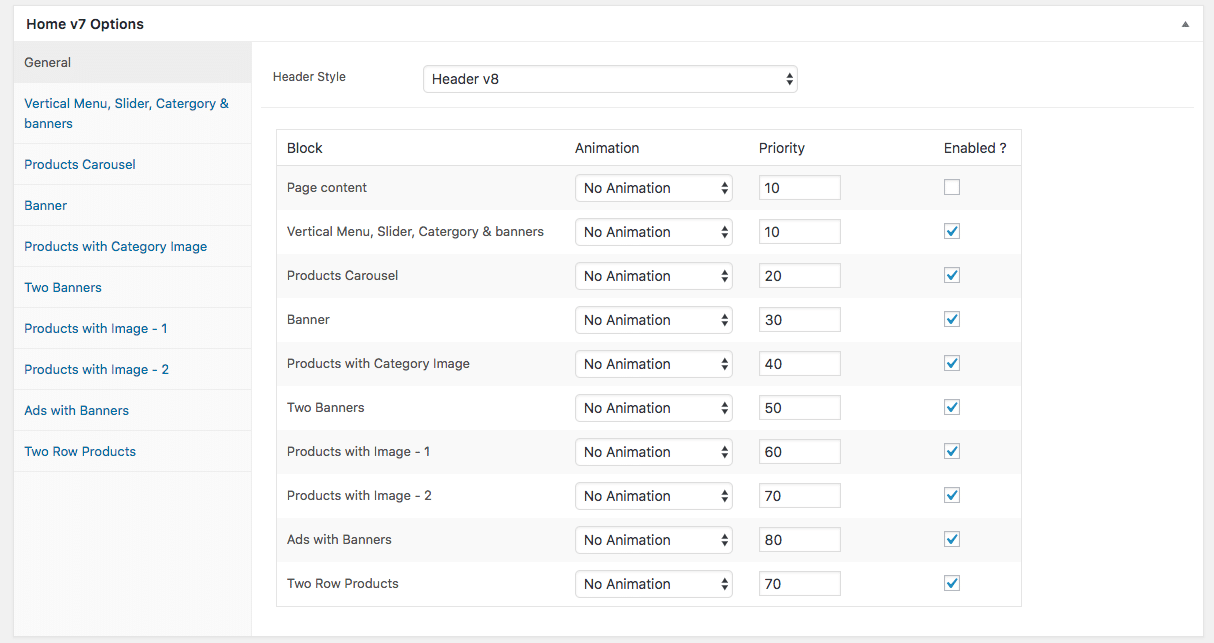Open Animation dropdown for Page content

[654, 188]
